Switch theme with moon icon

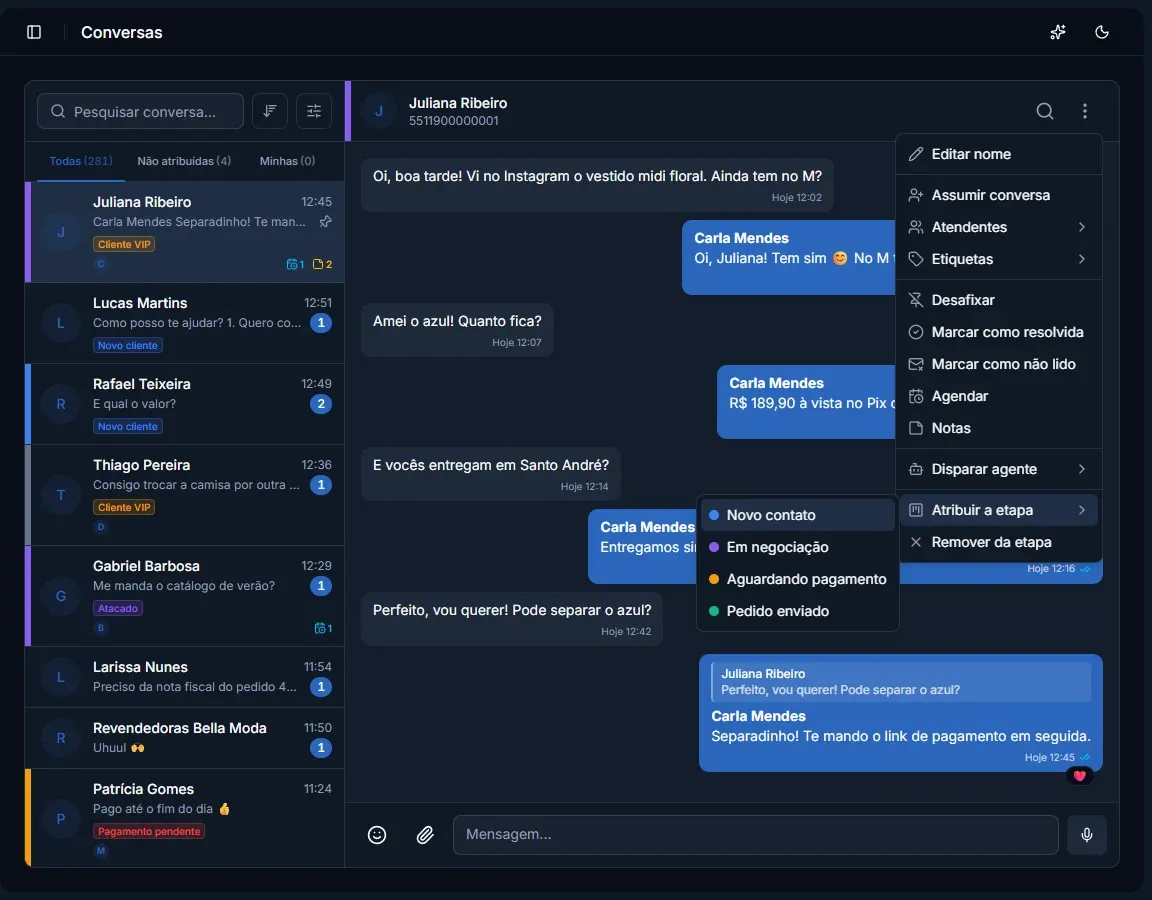(1101, 32)
